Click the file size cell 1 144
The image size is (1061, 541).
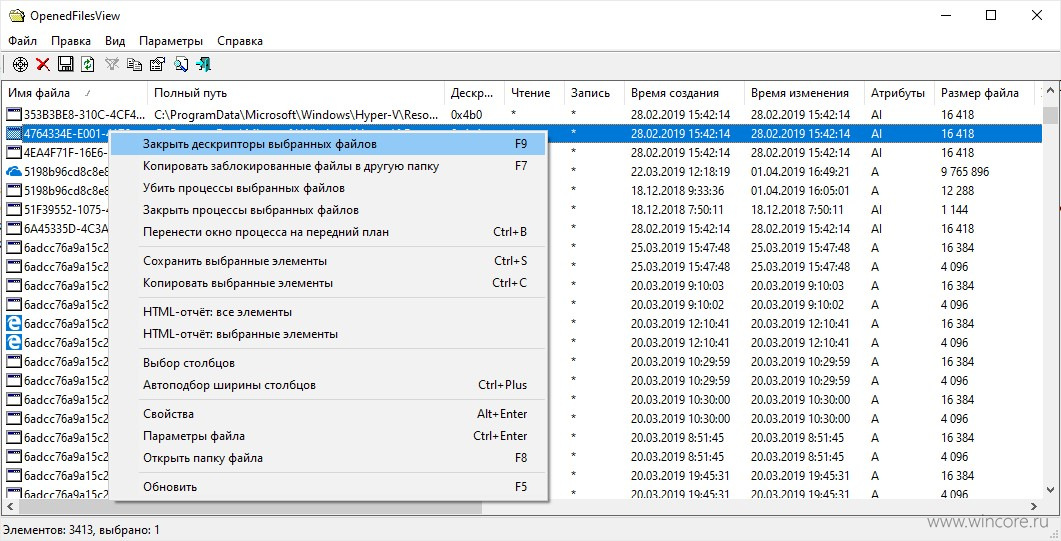[954, 210]
